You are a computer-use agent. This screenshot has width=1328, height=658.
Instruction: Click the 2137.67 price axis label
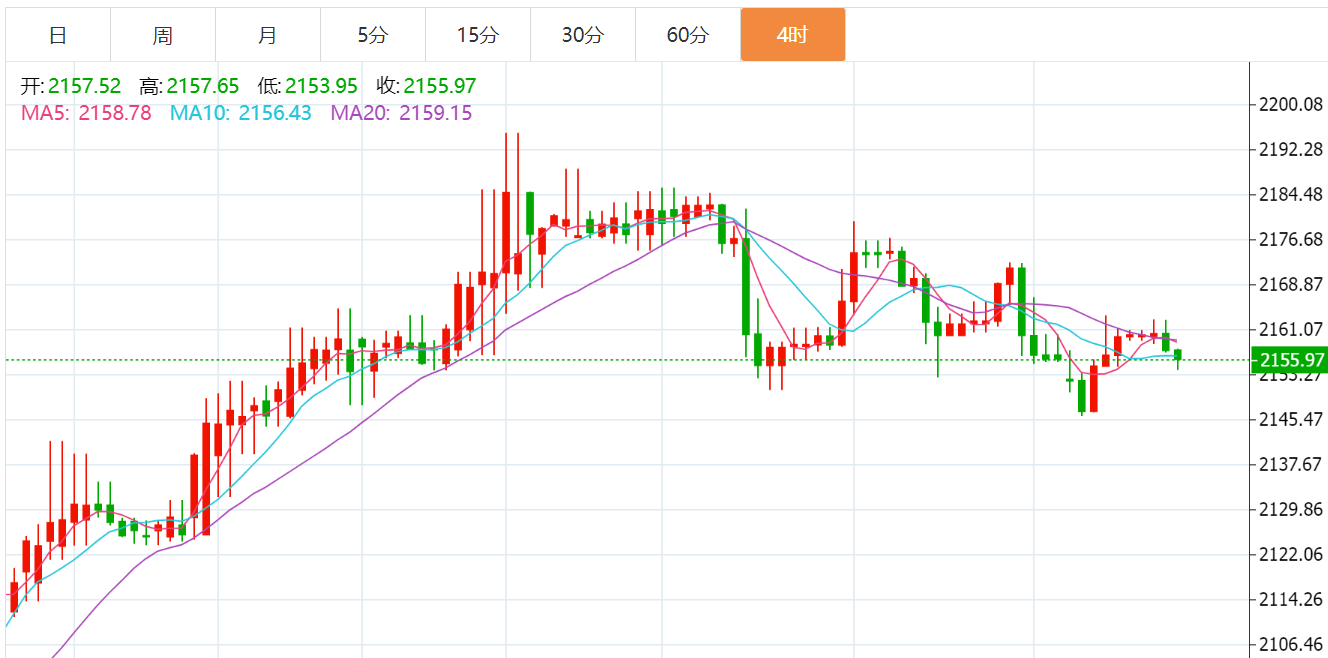[x=1292, y=464]
